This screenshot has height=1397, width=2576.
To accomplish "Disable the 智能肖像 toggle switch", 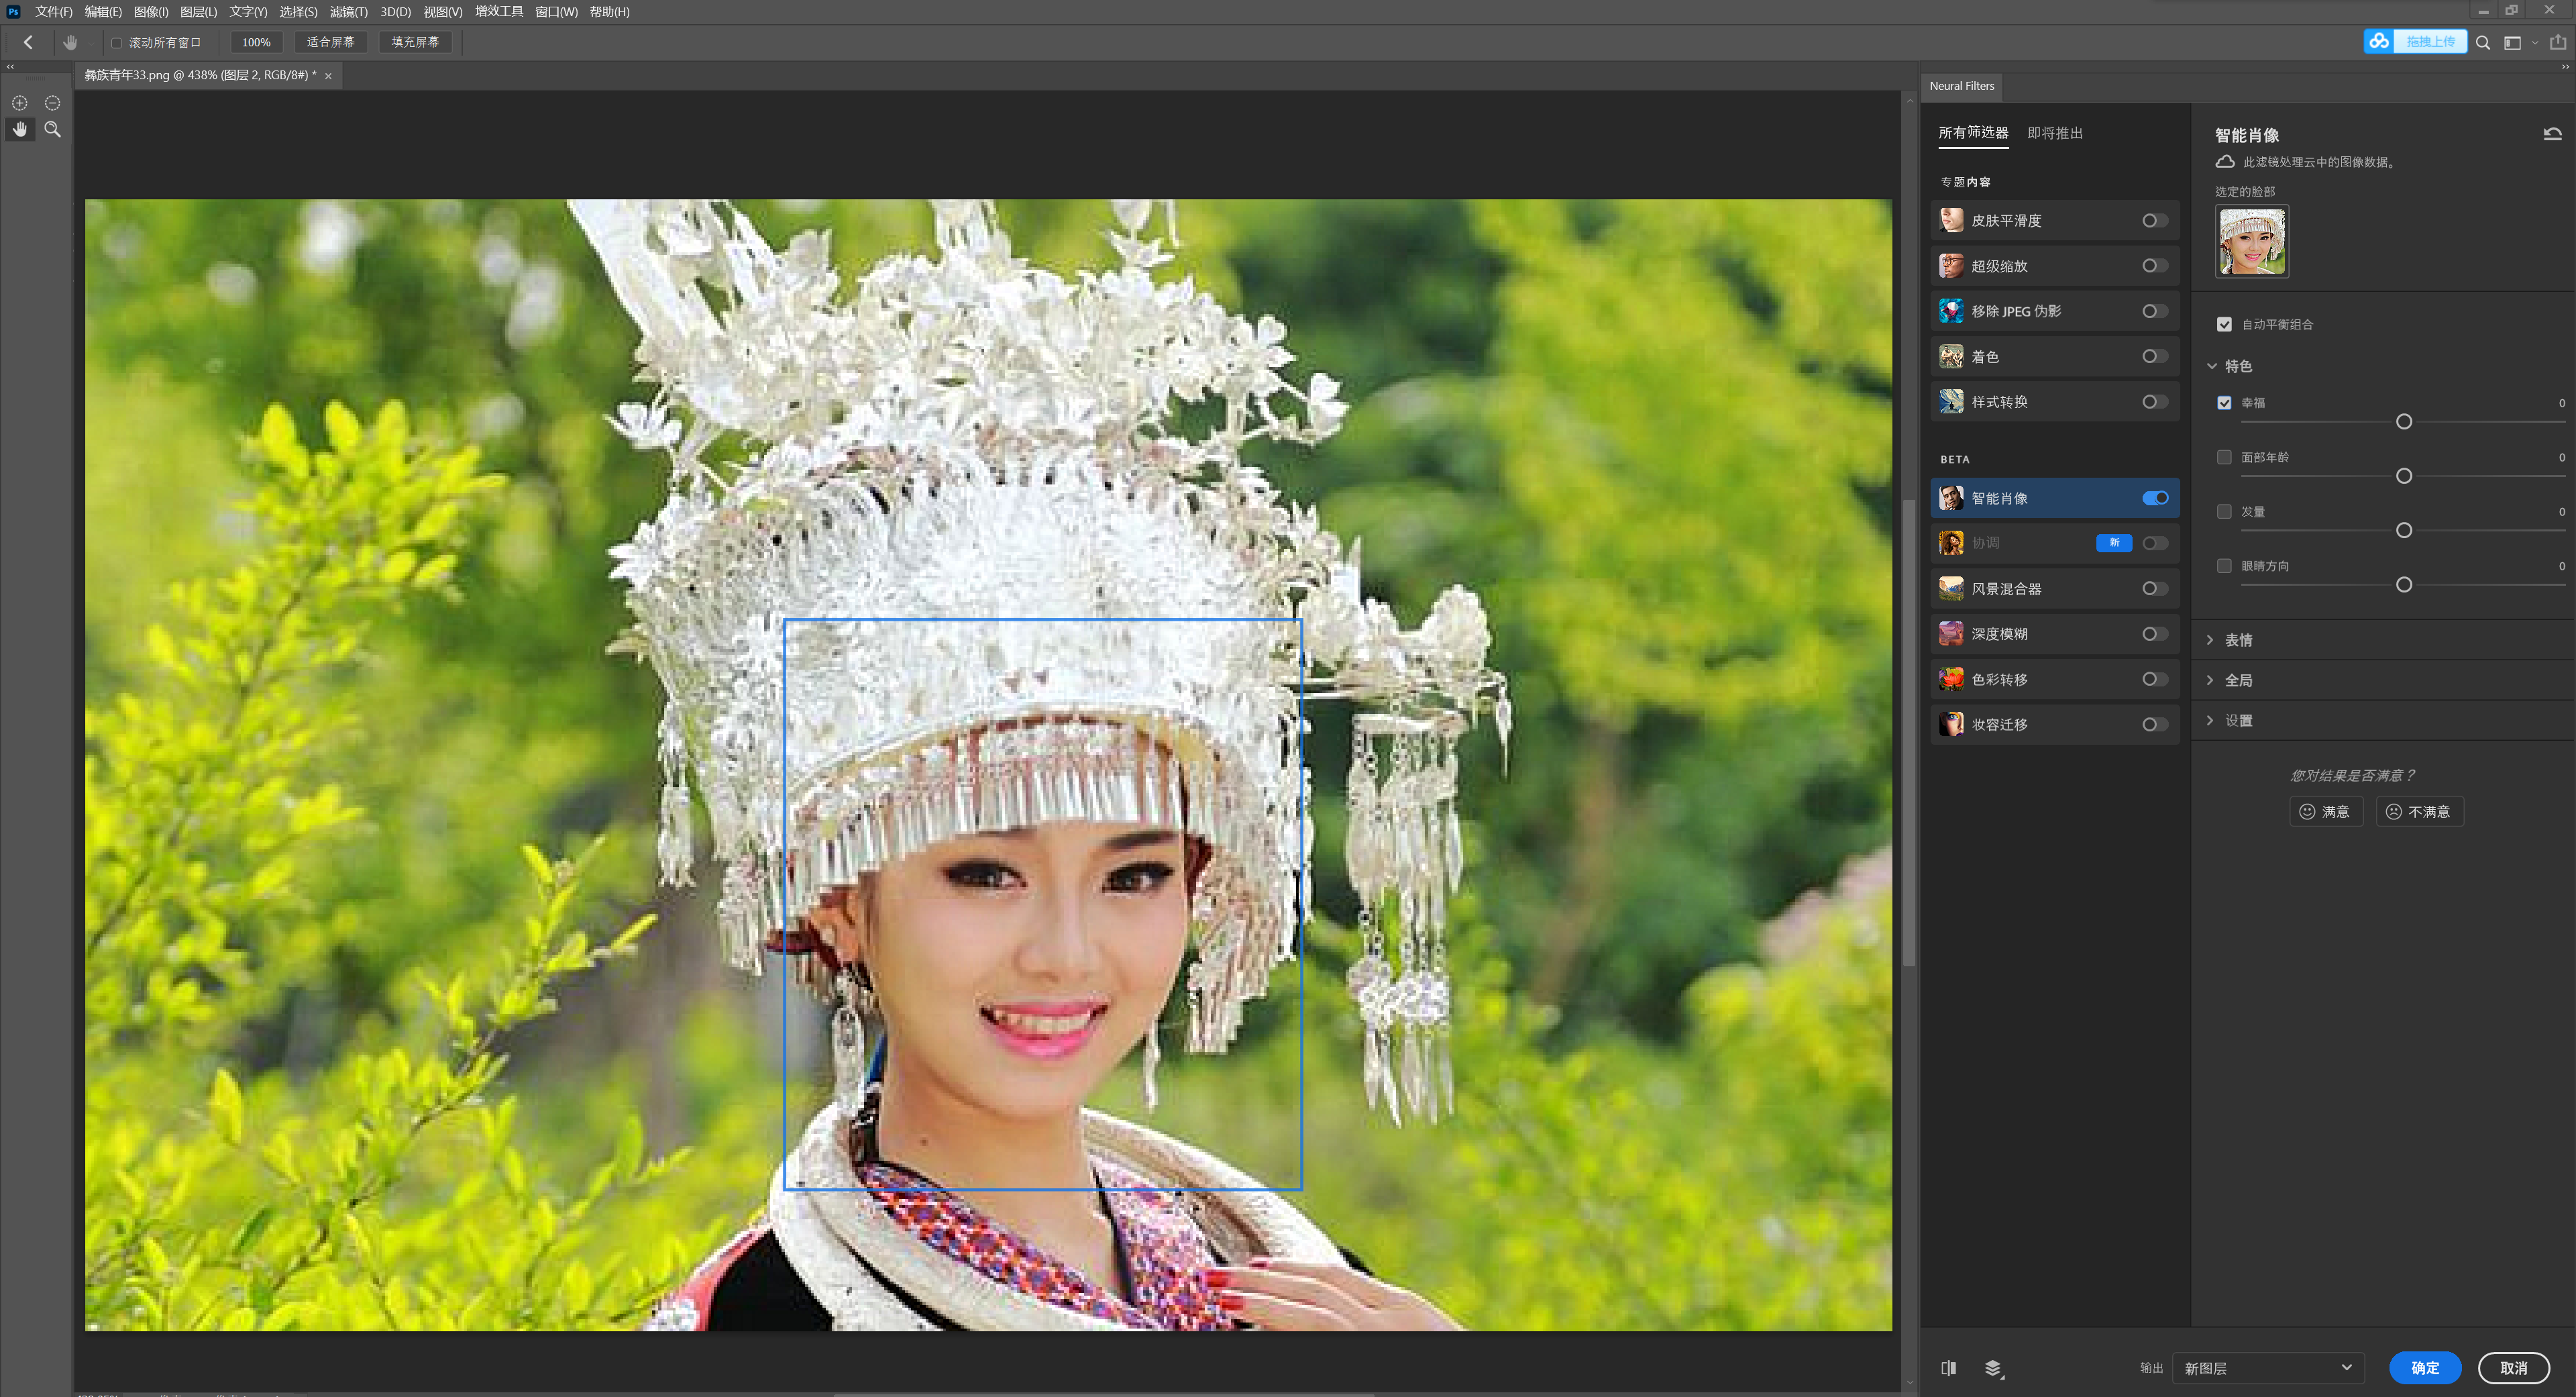I will coord(2155,498).
